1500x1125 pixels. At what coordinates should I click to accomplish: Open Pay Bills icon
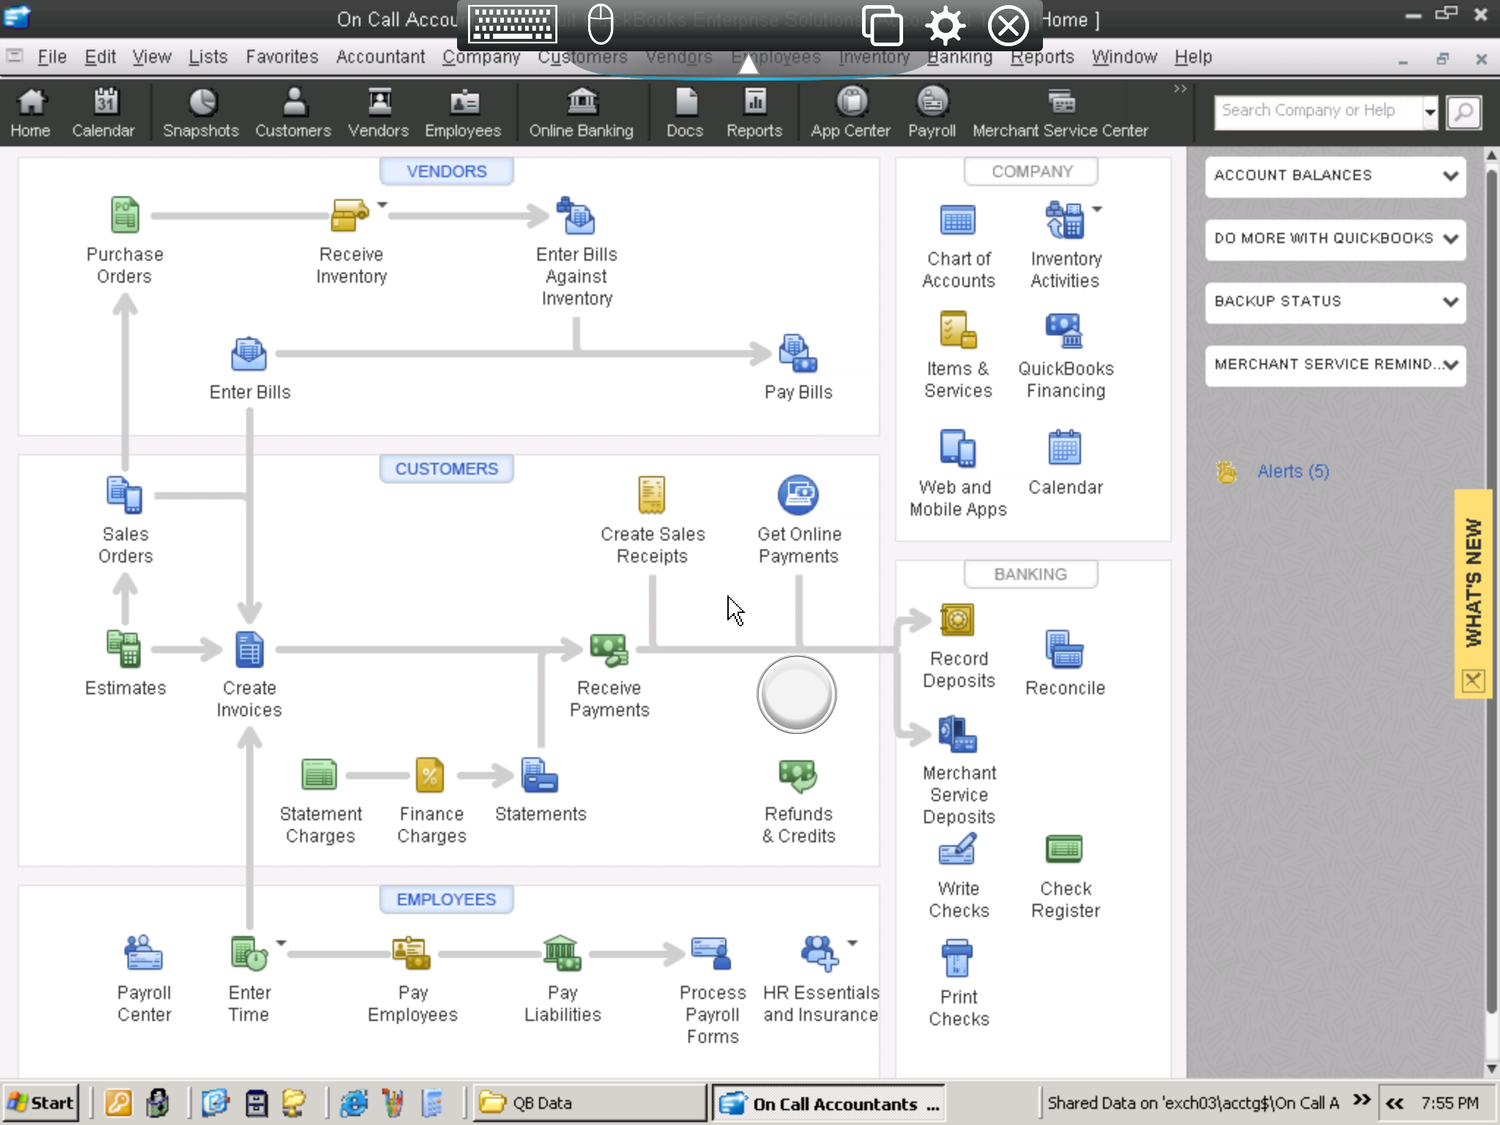798,353
